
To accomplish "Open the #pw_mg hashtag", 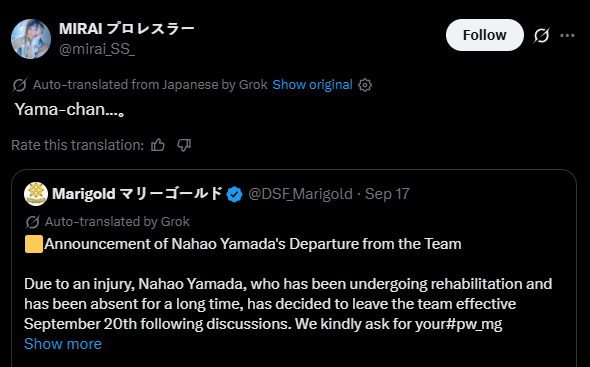I will point(474,324).
